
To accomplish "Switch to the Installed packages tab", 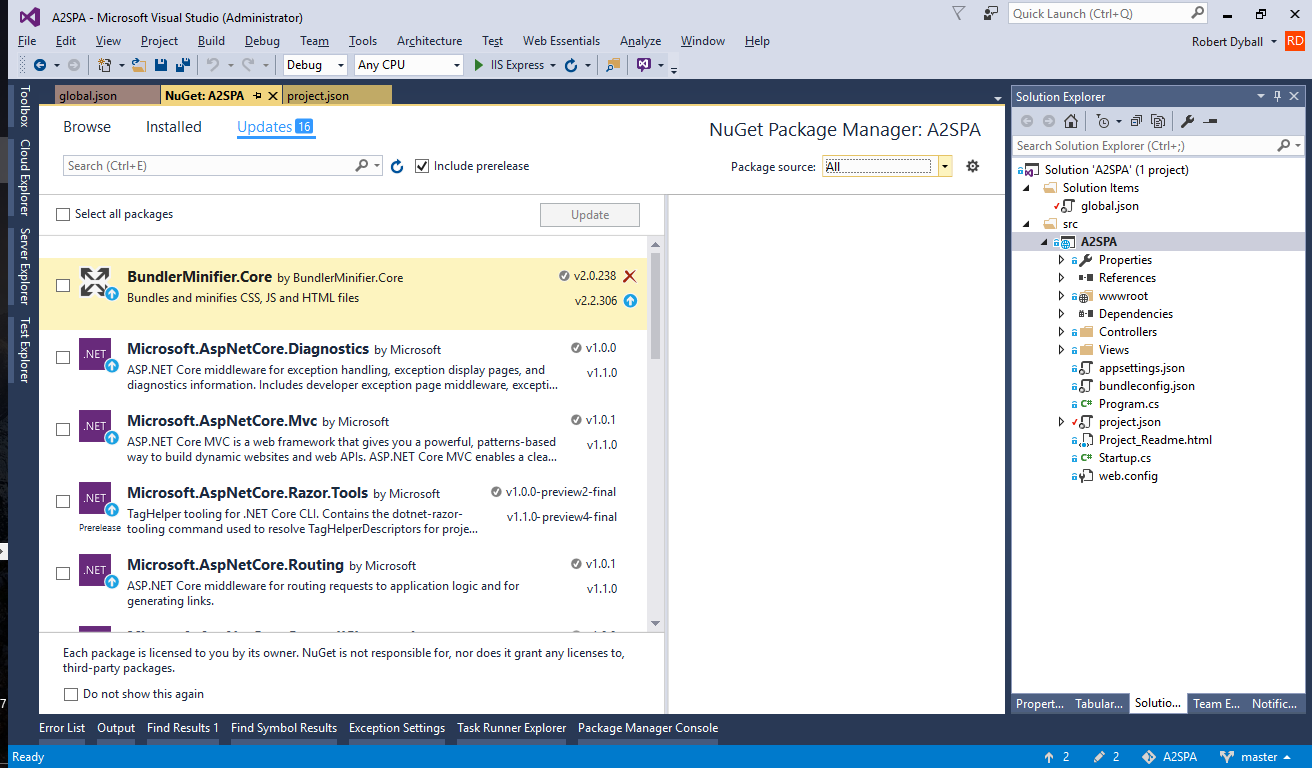I will 174,127.
